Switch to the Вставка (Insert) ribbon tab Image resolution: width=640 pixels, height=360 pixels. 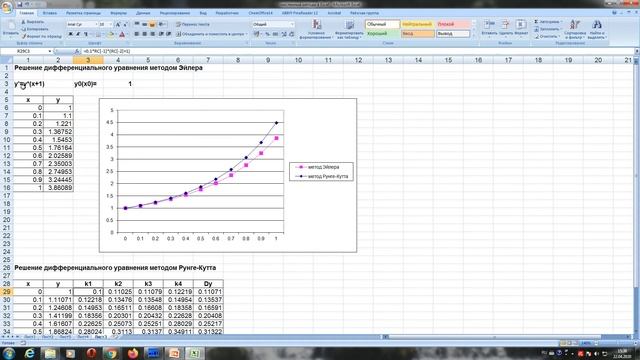point(50,13)
